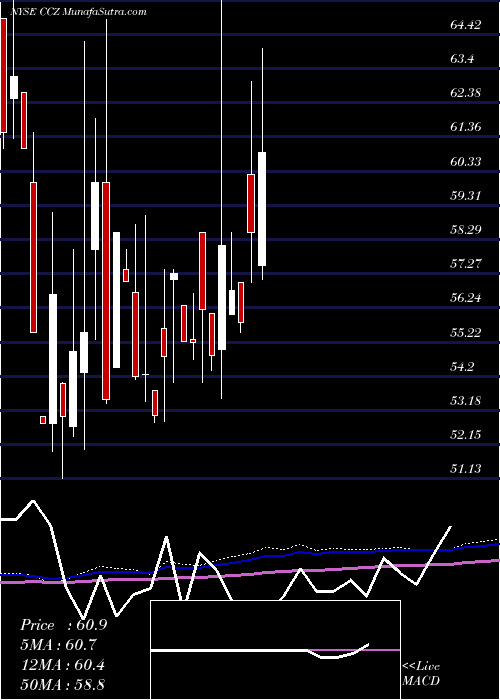Click the 54.2 price axis label
This screenshot has width=500, height=700.
tap(462, 366)
